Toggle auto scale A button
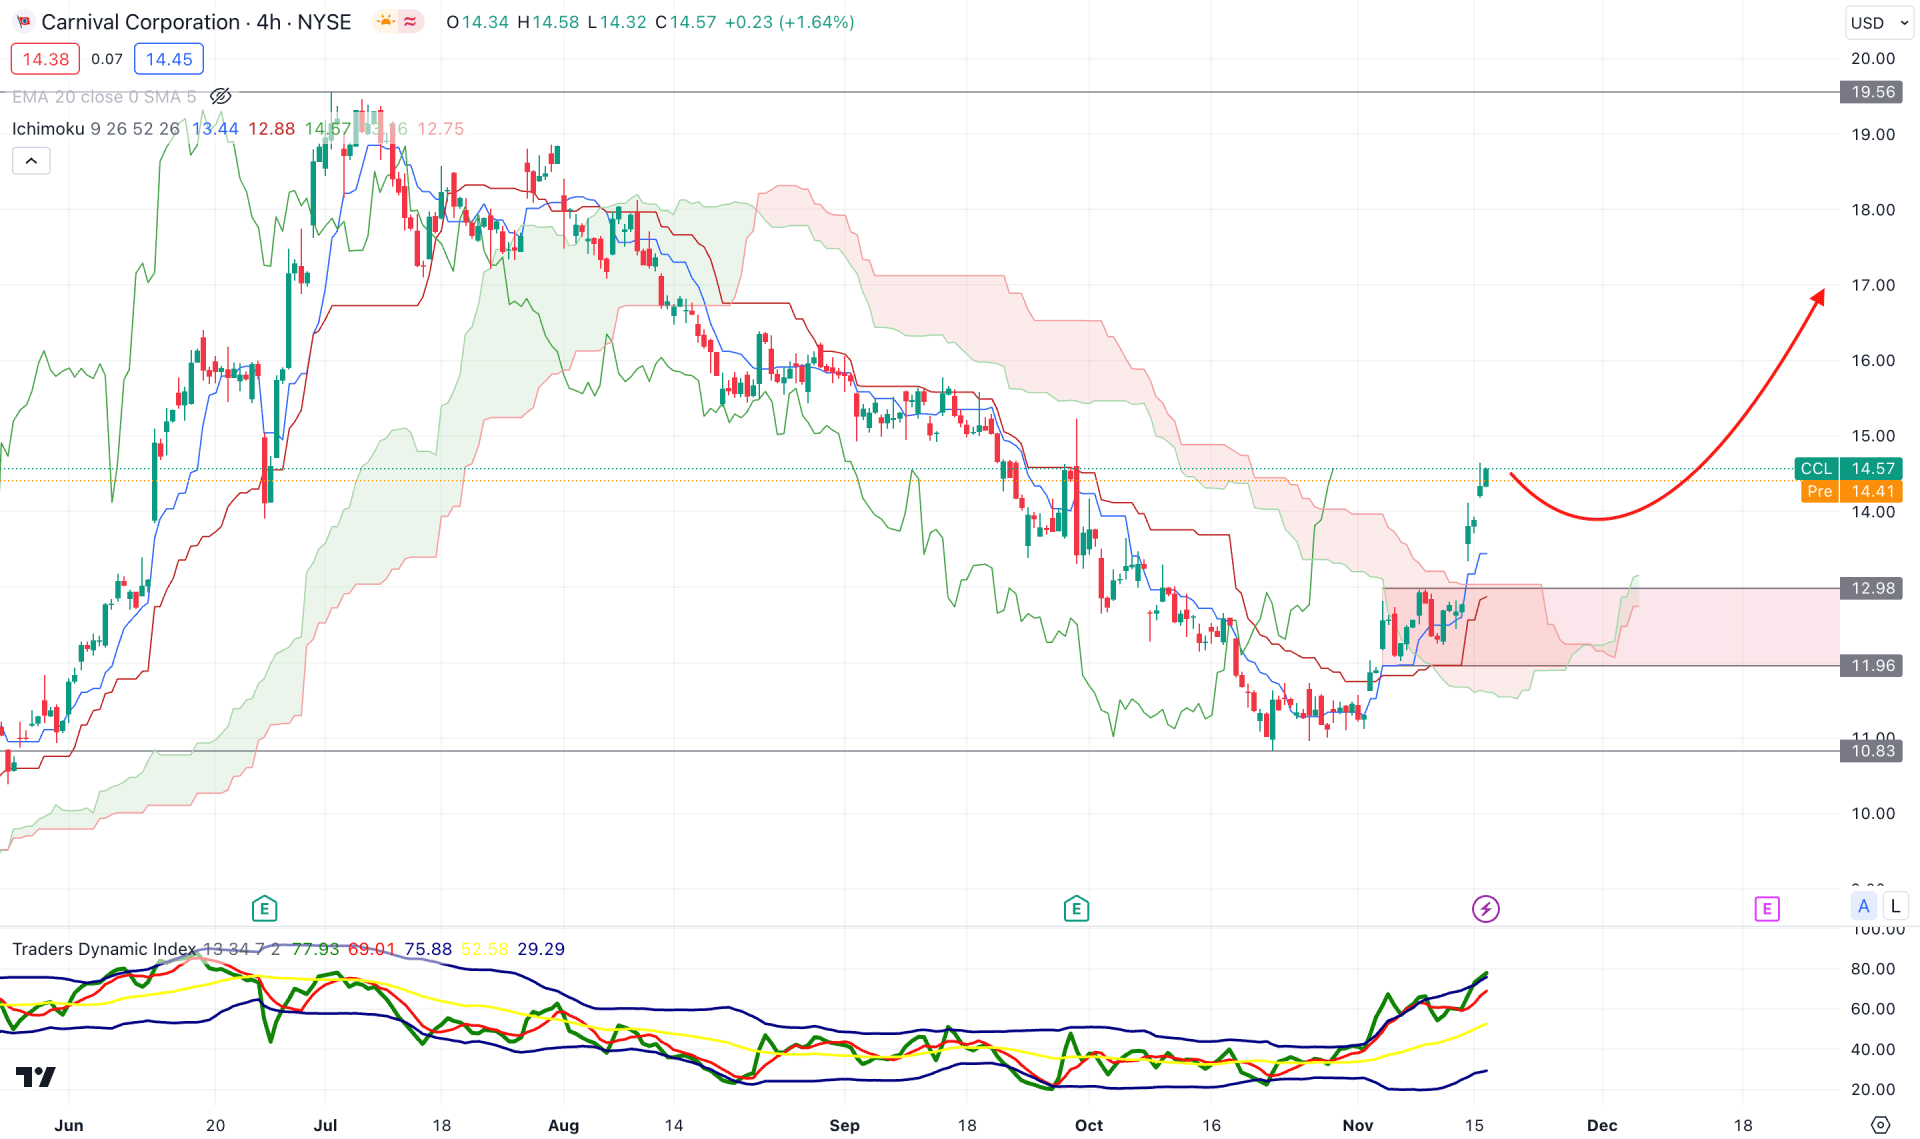Viewport: 1920px width, 1139px height. pos(1863,907)
